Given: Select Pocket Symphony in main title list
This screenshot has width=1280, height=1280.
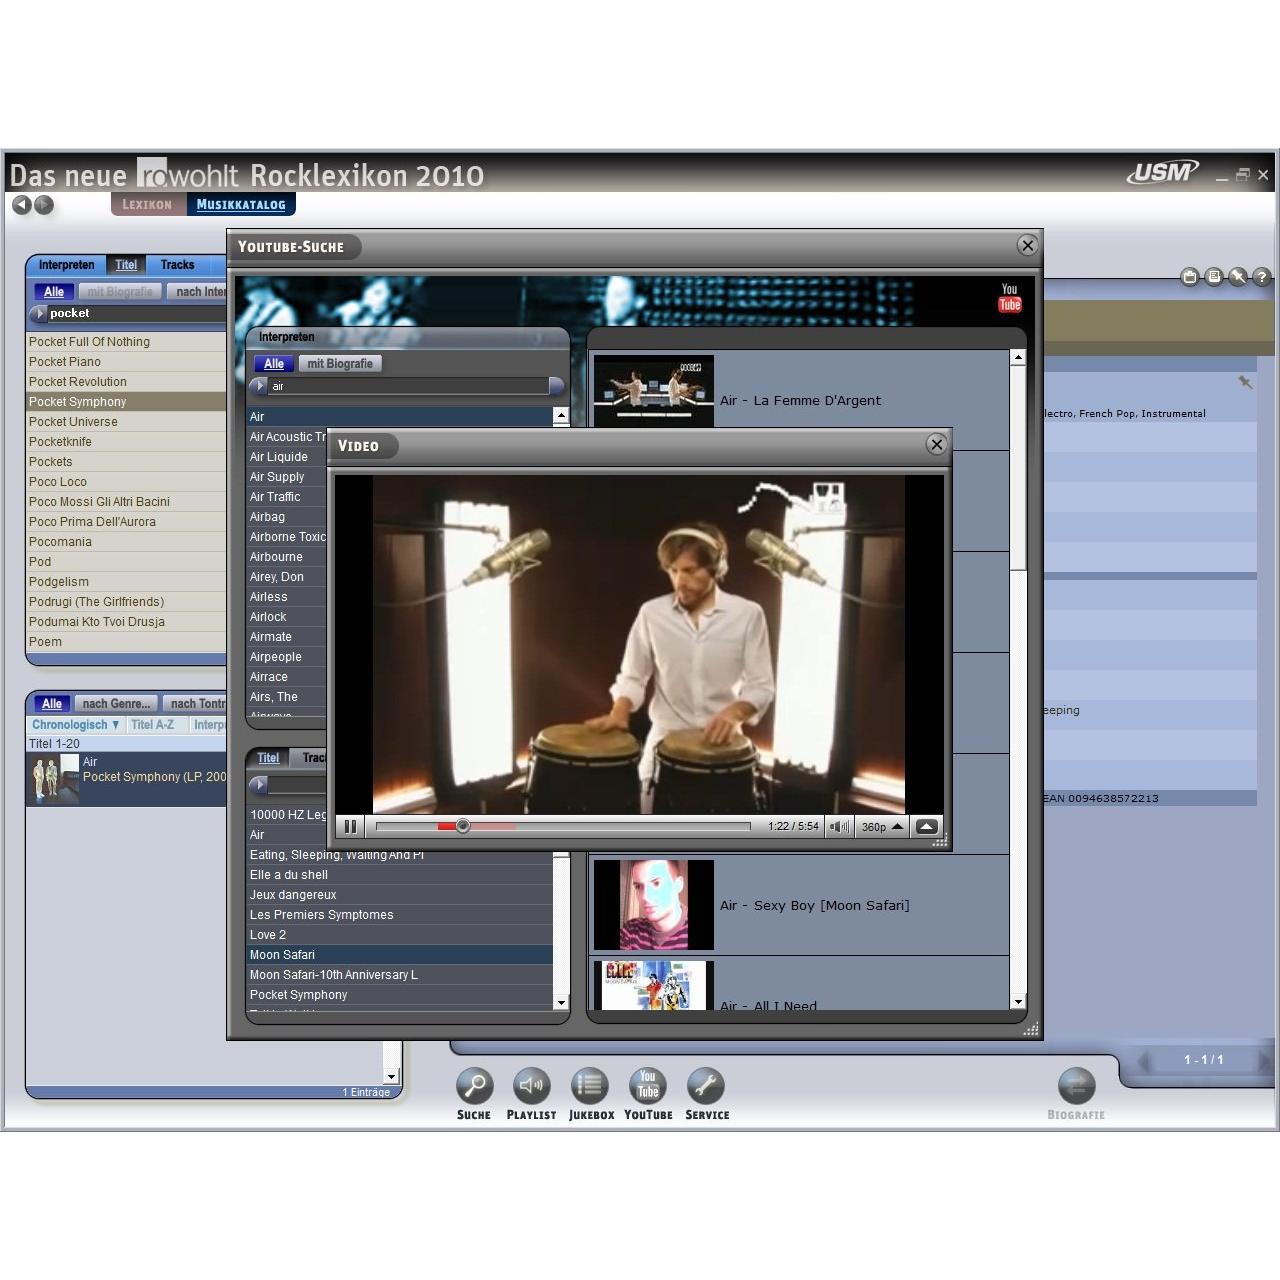Looking at the screenshot, I should [x=126, y=401].
